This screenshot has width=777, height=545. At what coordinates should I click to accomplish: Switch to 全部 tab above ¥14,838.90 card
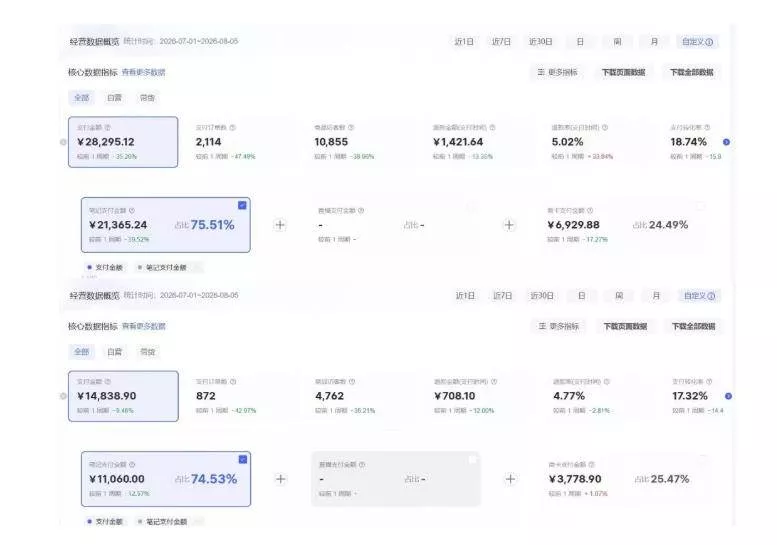[82, 352]
